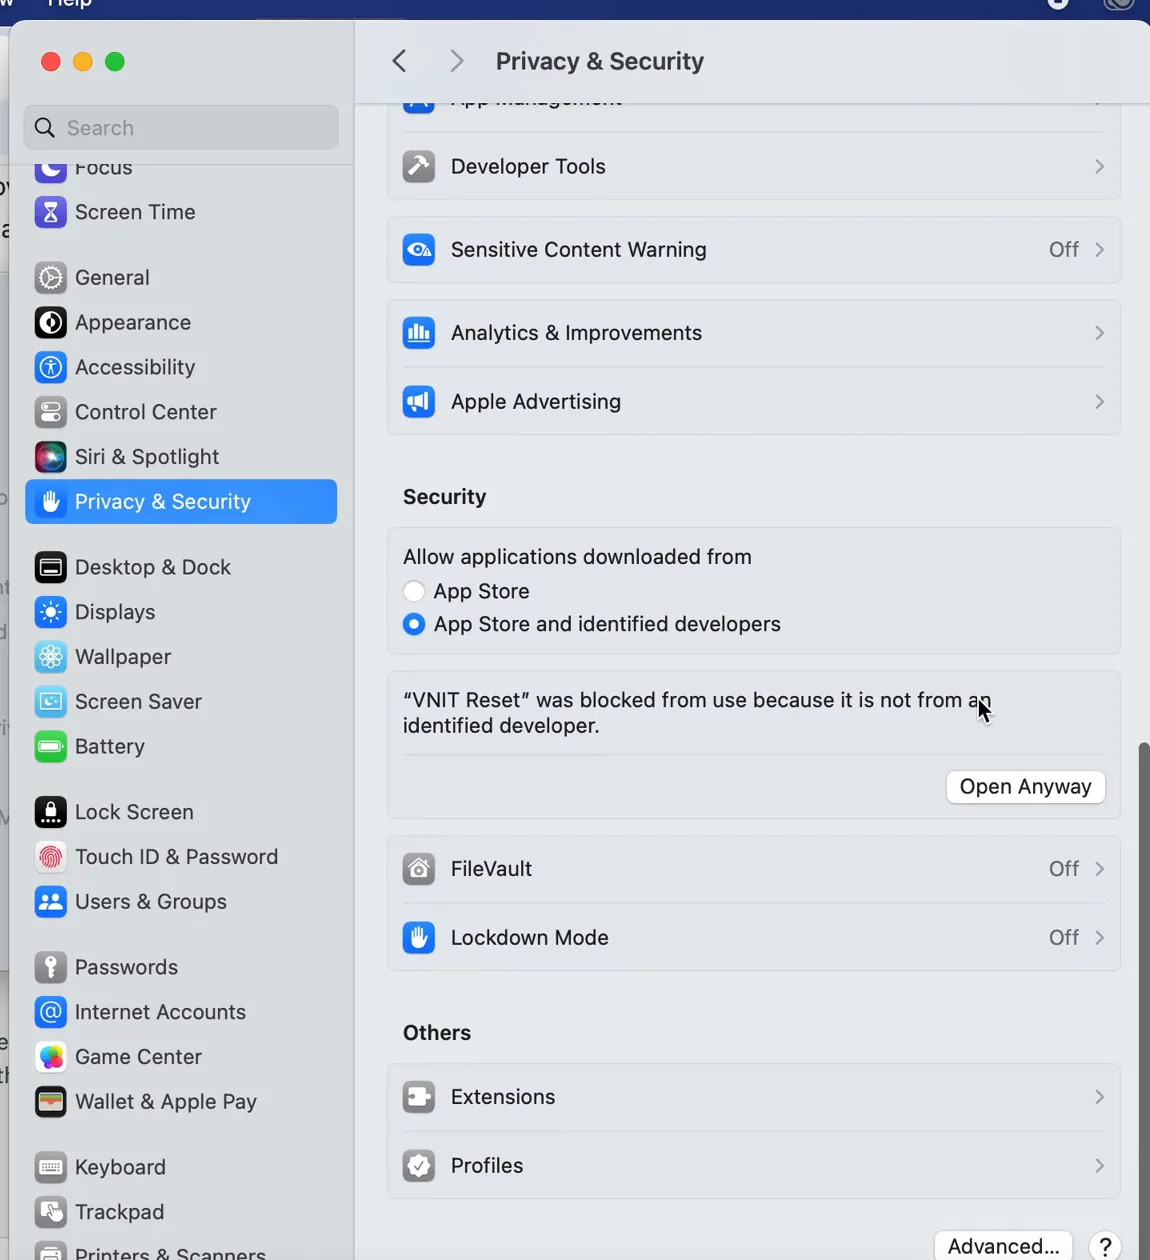Image resolution: width=1150 pixels, height=1260 pixels.
Task: Click the red close window button
Action: click(x=50, y=61)
